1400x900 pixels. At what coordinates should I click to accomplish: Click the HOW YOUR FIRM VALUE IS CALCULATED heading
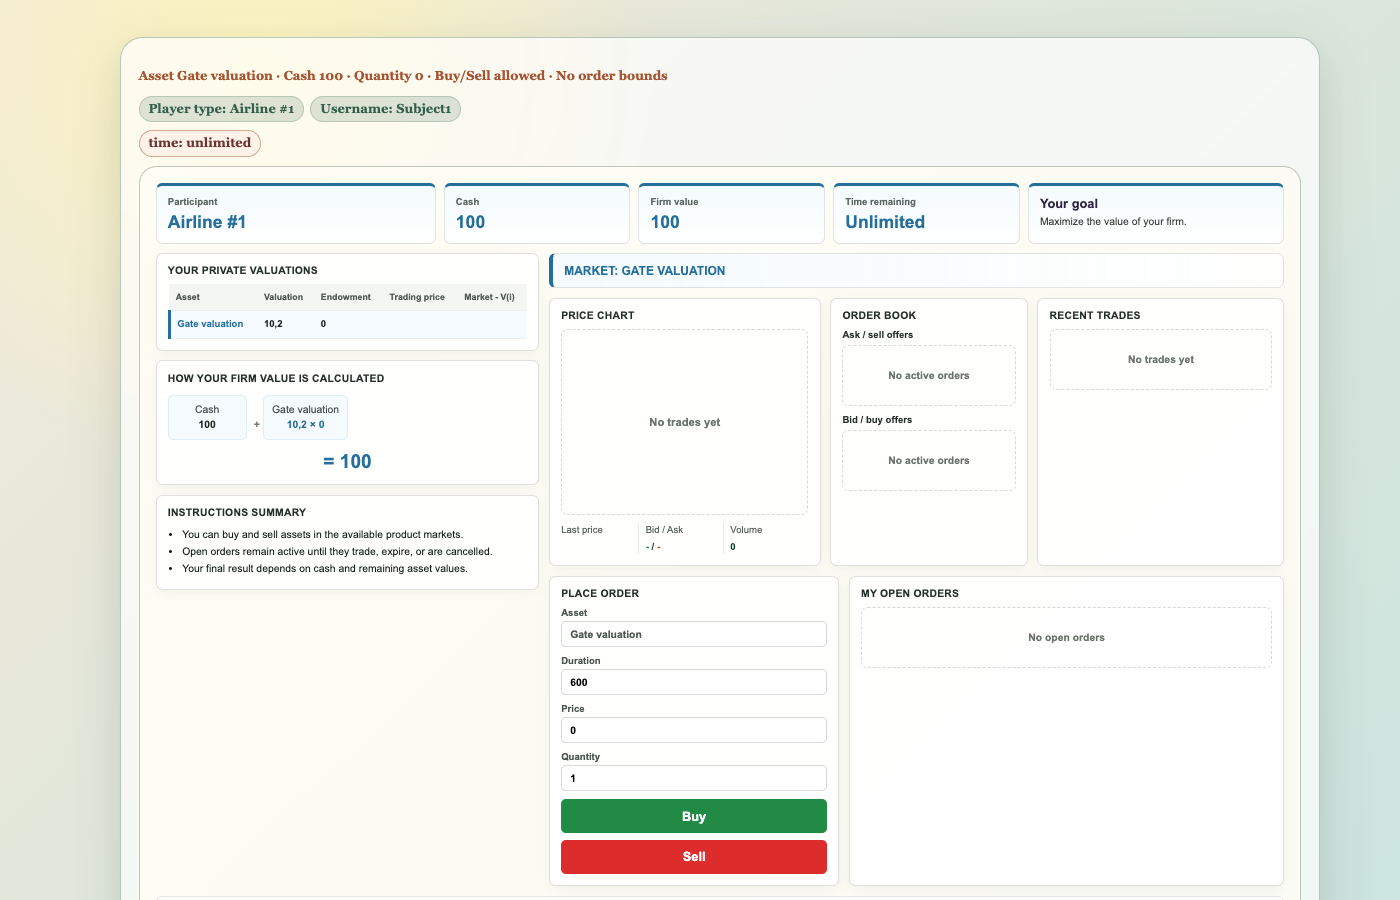click(x=276, y=378)
